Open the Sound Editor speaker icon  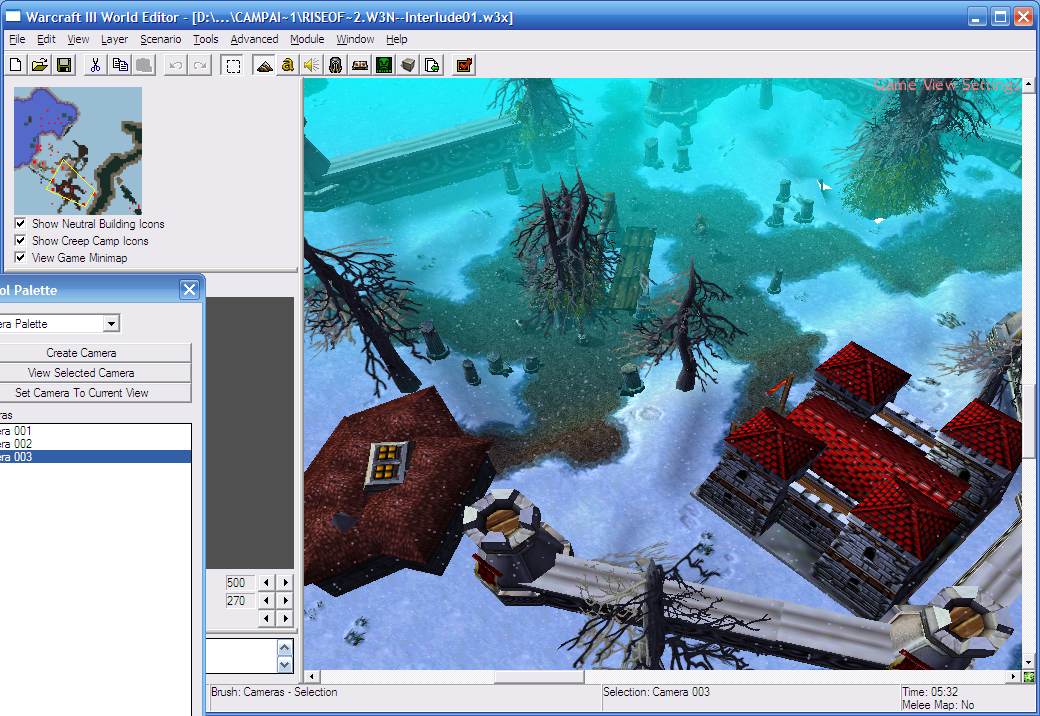(x=312, y=65)
